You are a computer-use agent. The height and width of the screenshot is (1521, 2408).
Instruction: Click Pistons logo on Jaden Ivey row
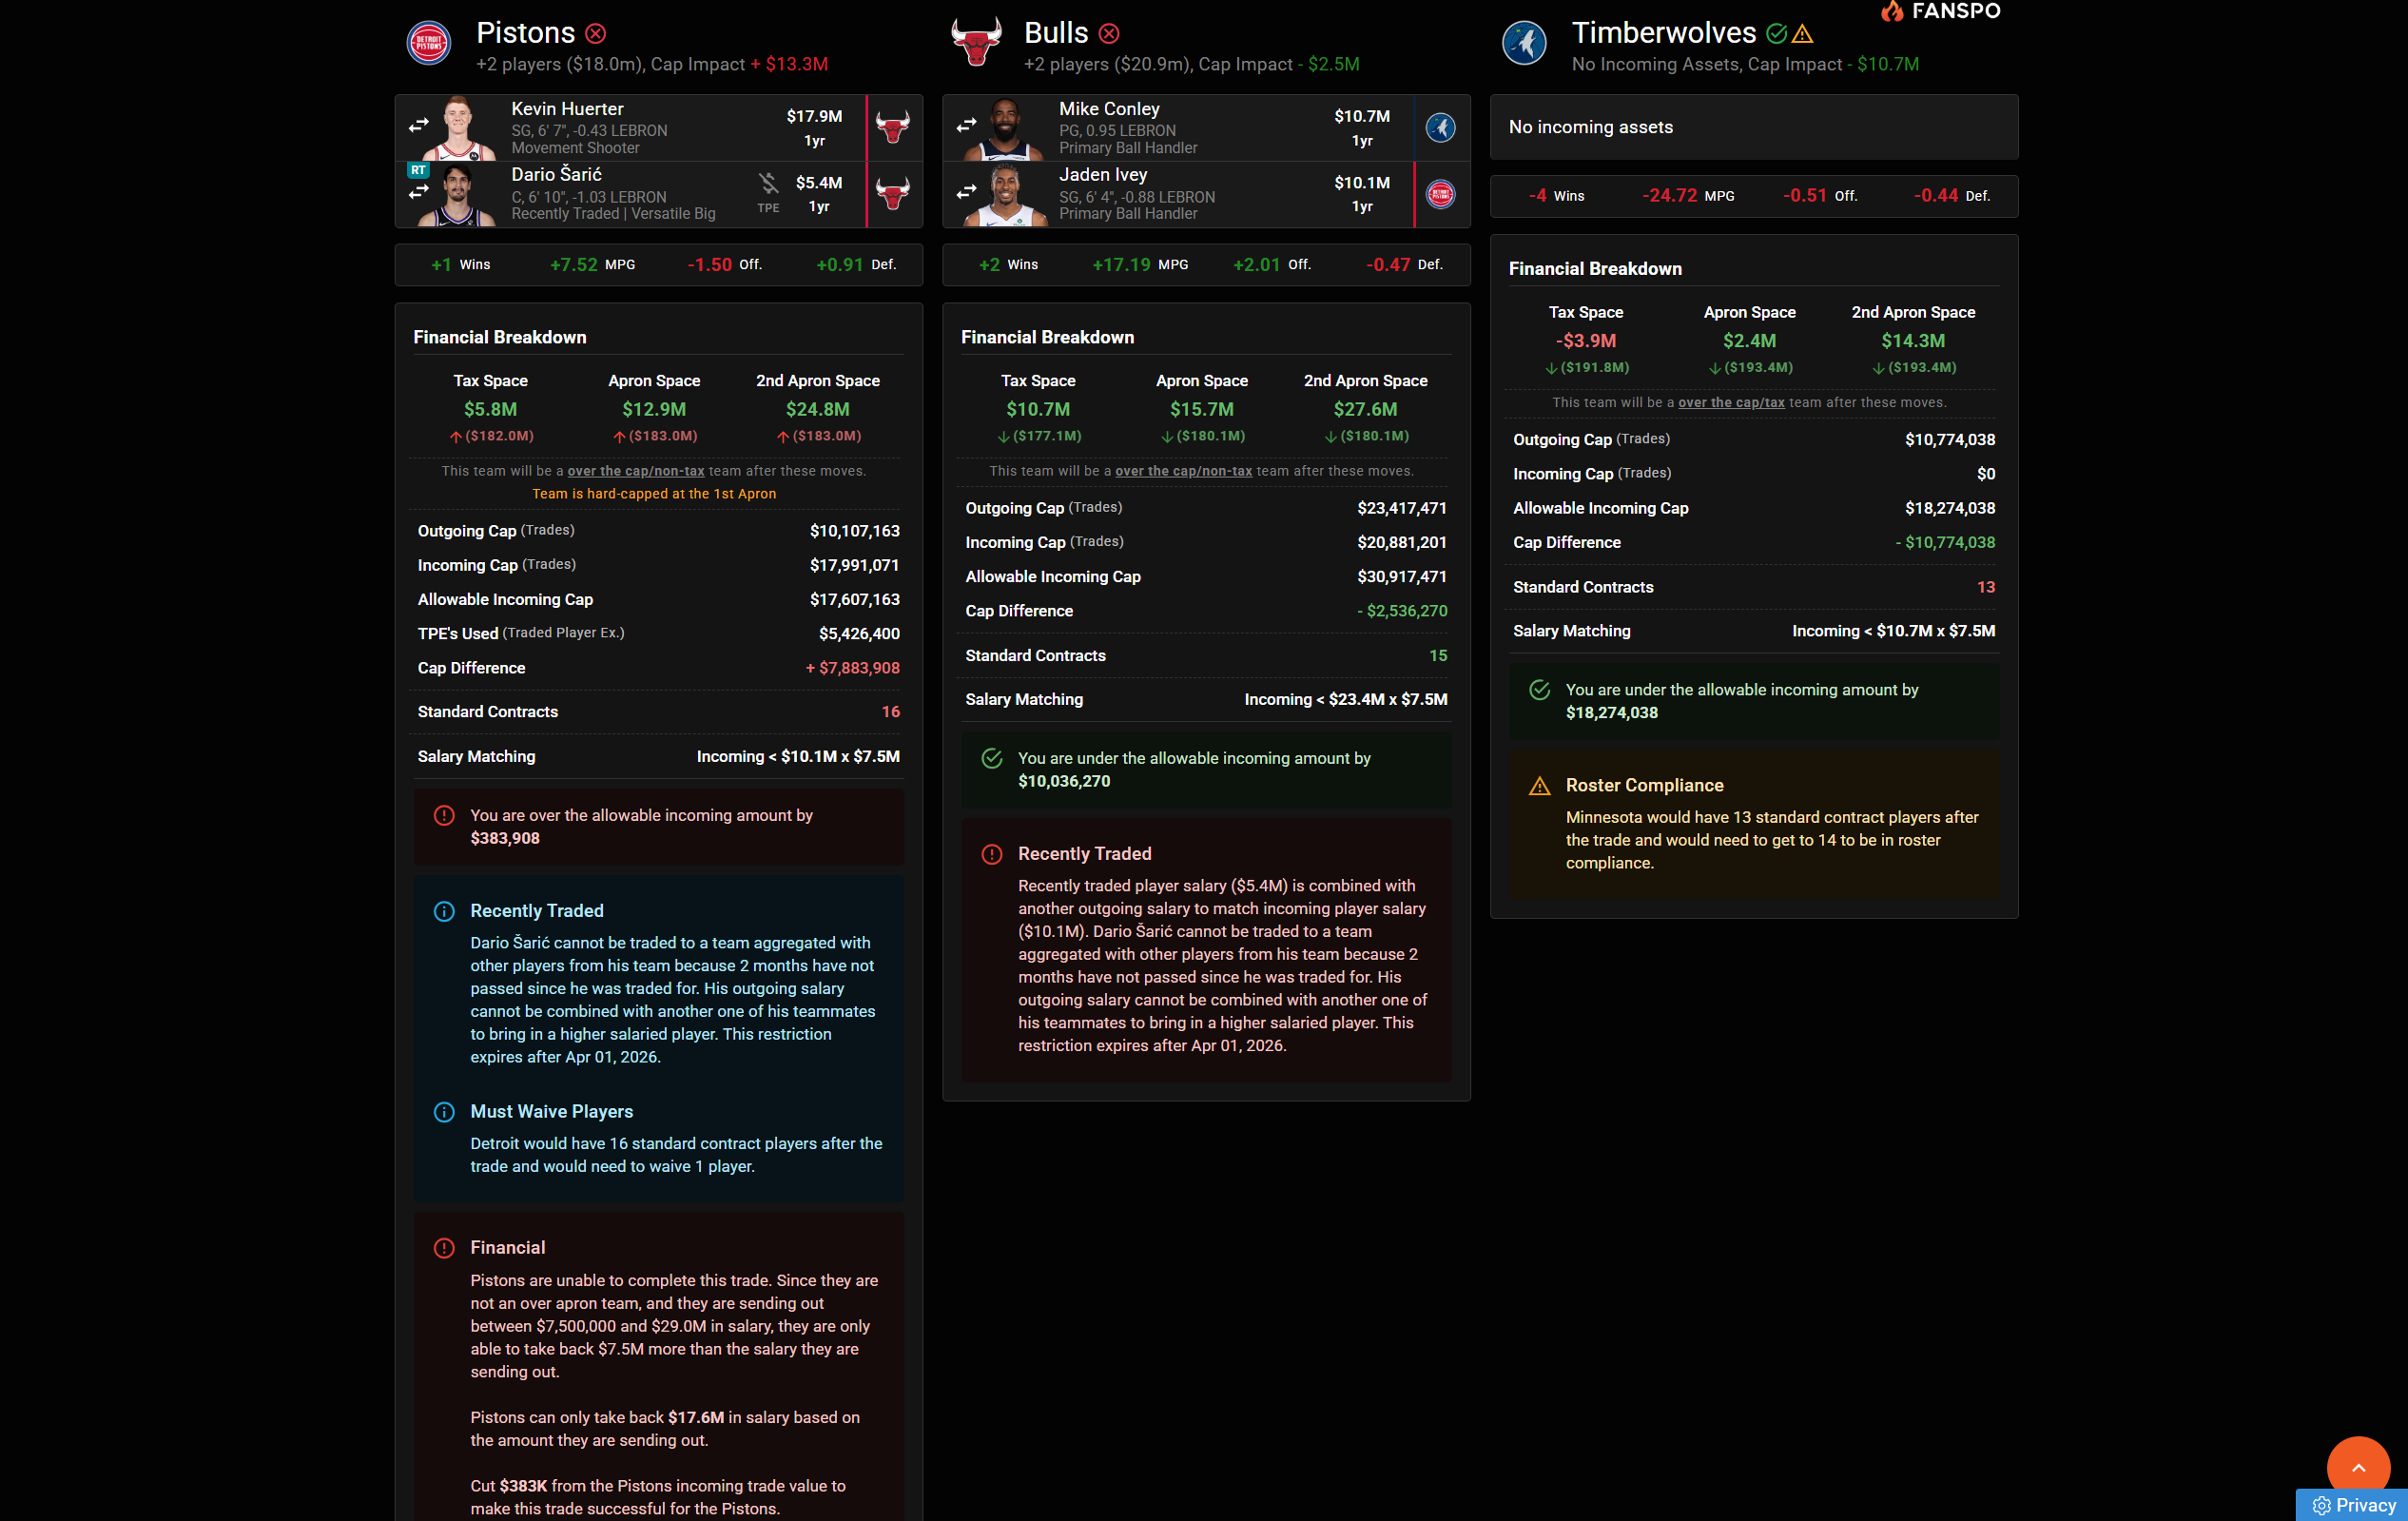[1440, 194]
